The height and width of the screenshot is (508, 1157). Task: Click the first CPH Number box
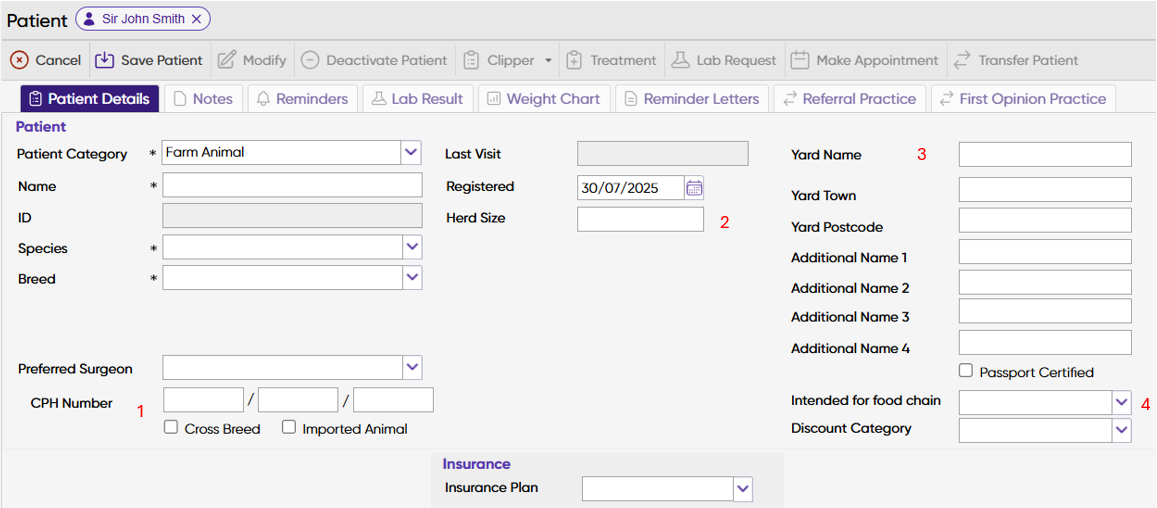click(x=204, y=399)
